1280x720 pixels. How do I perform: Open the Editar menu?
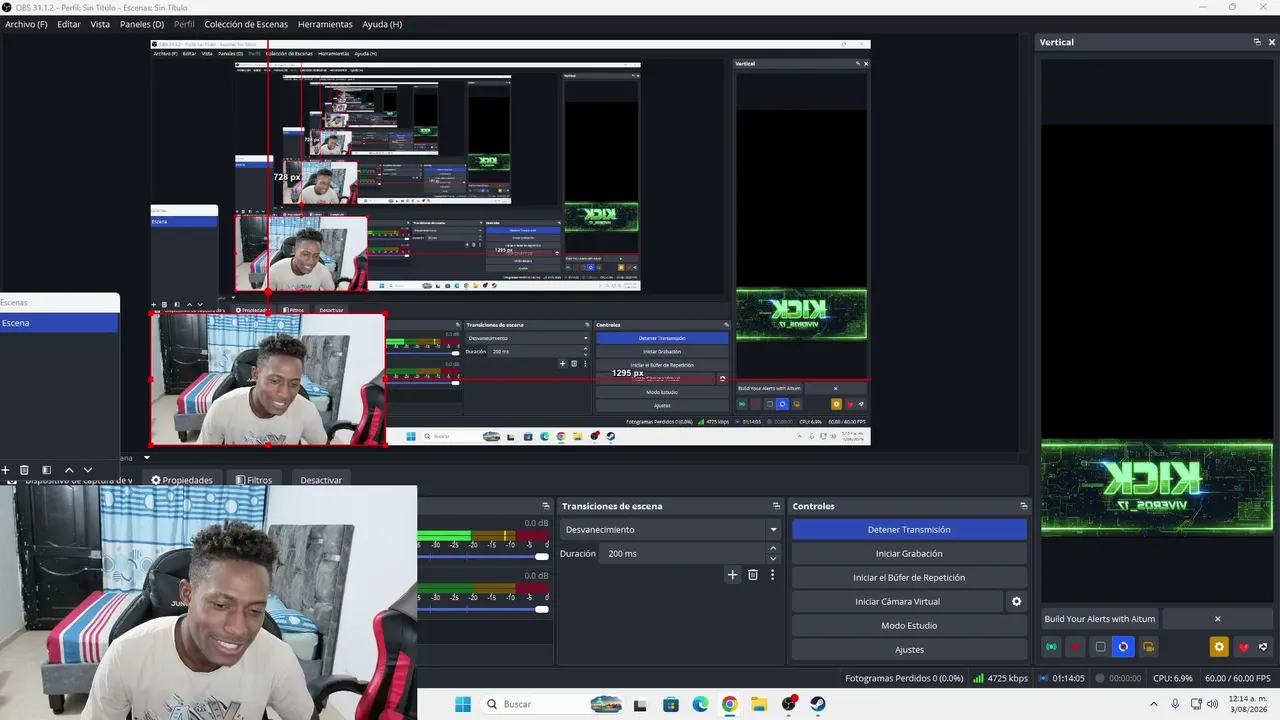(69, 24)
